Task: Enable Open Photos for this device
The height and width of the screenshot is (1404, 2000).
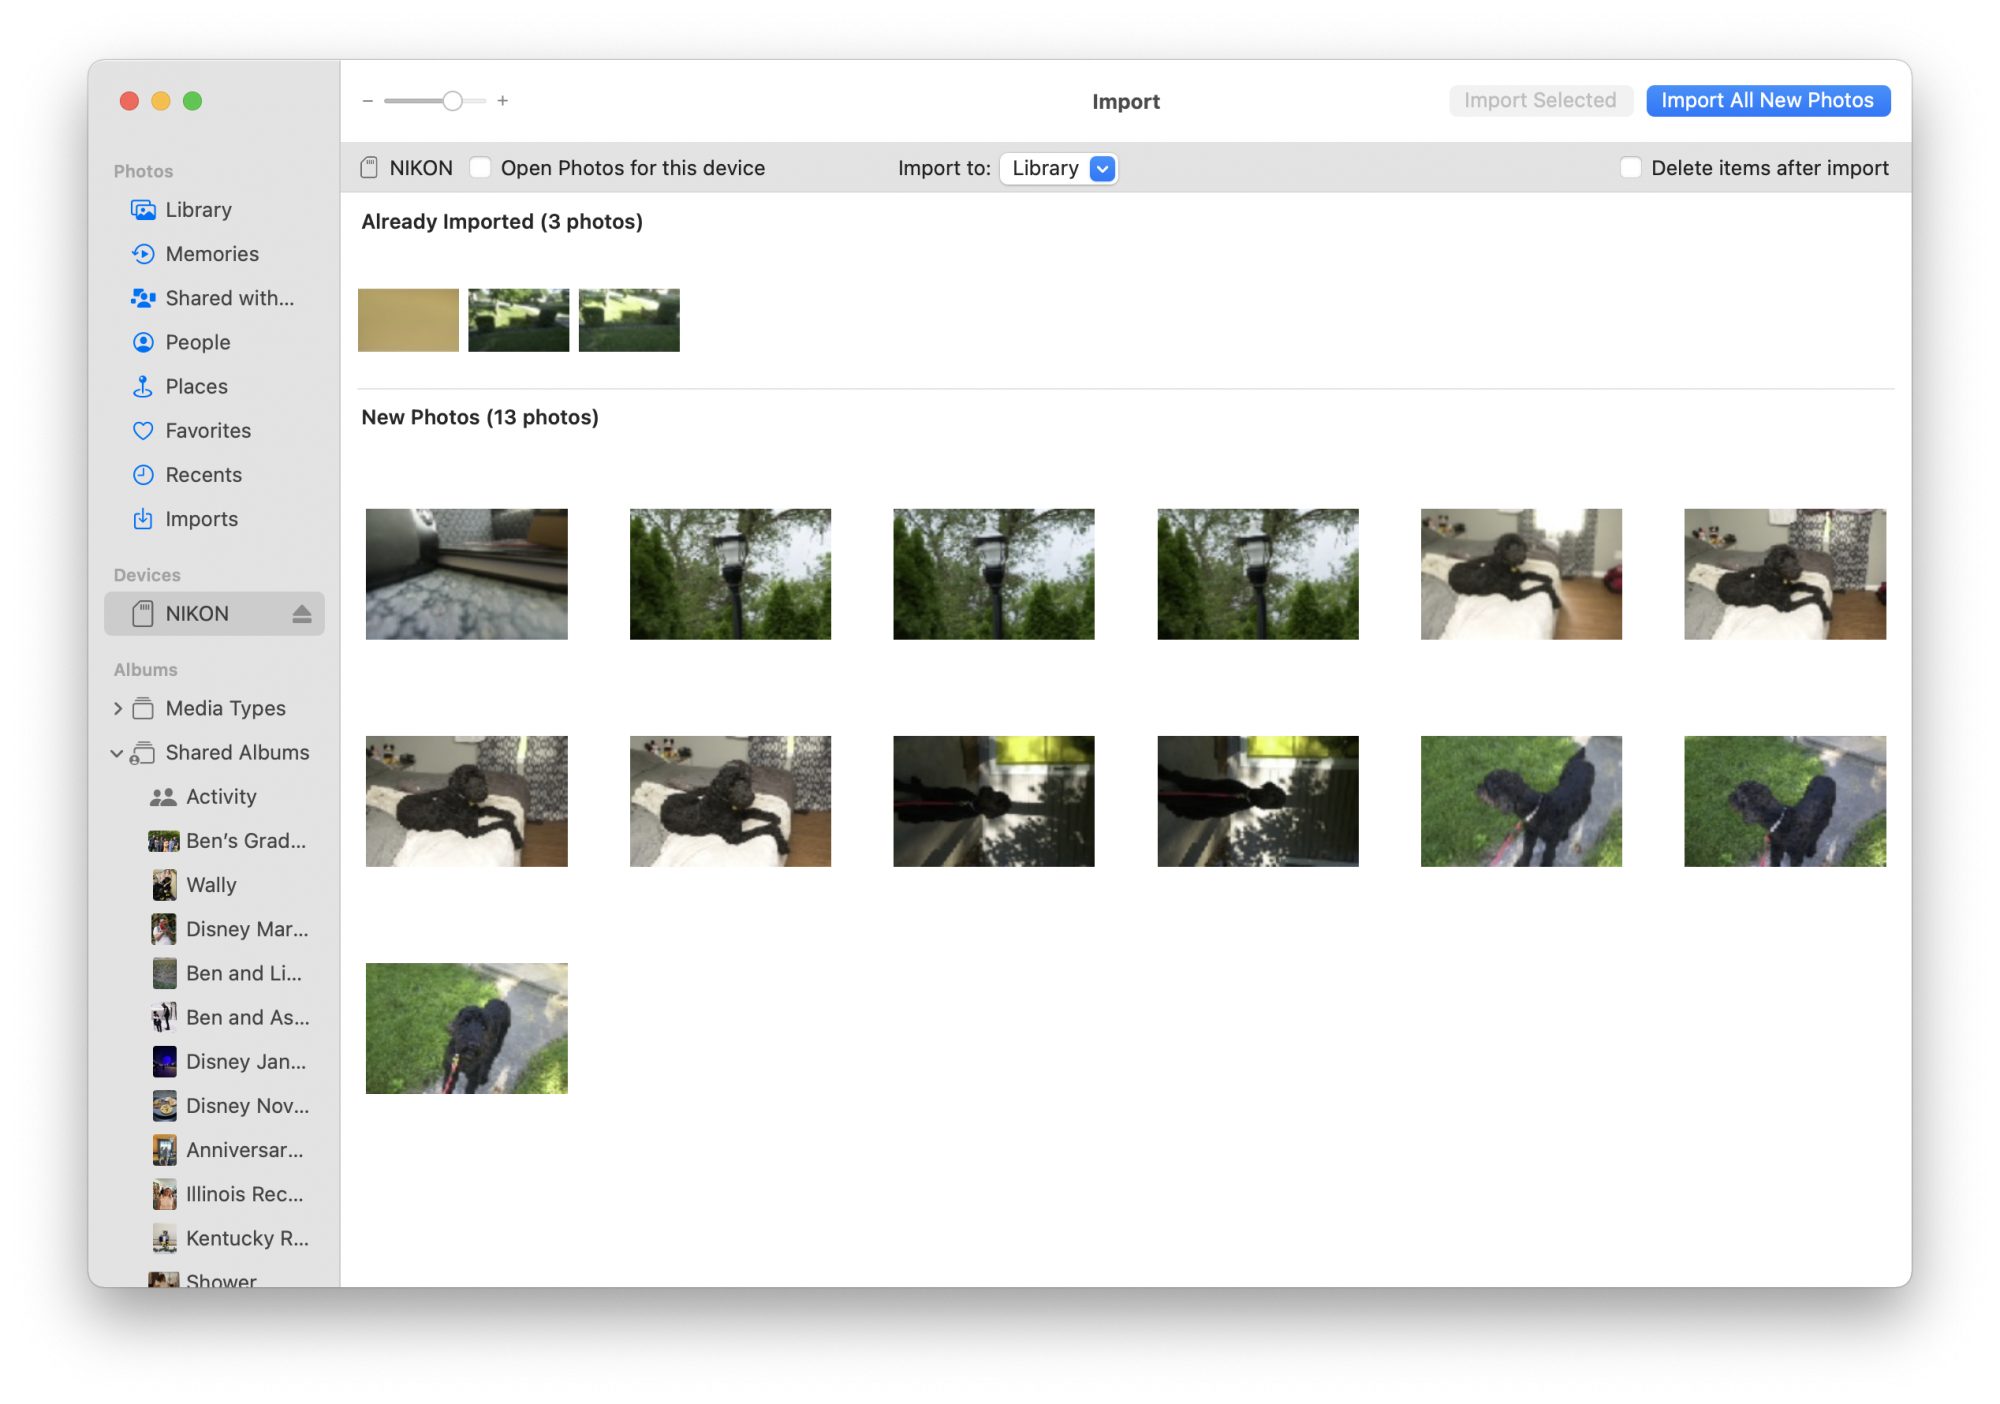Action: coord(480,168)
